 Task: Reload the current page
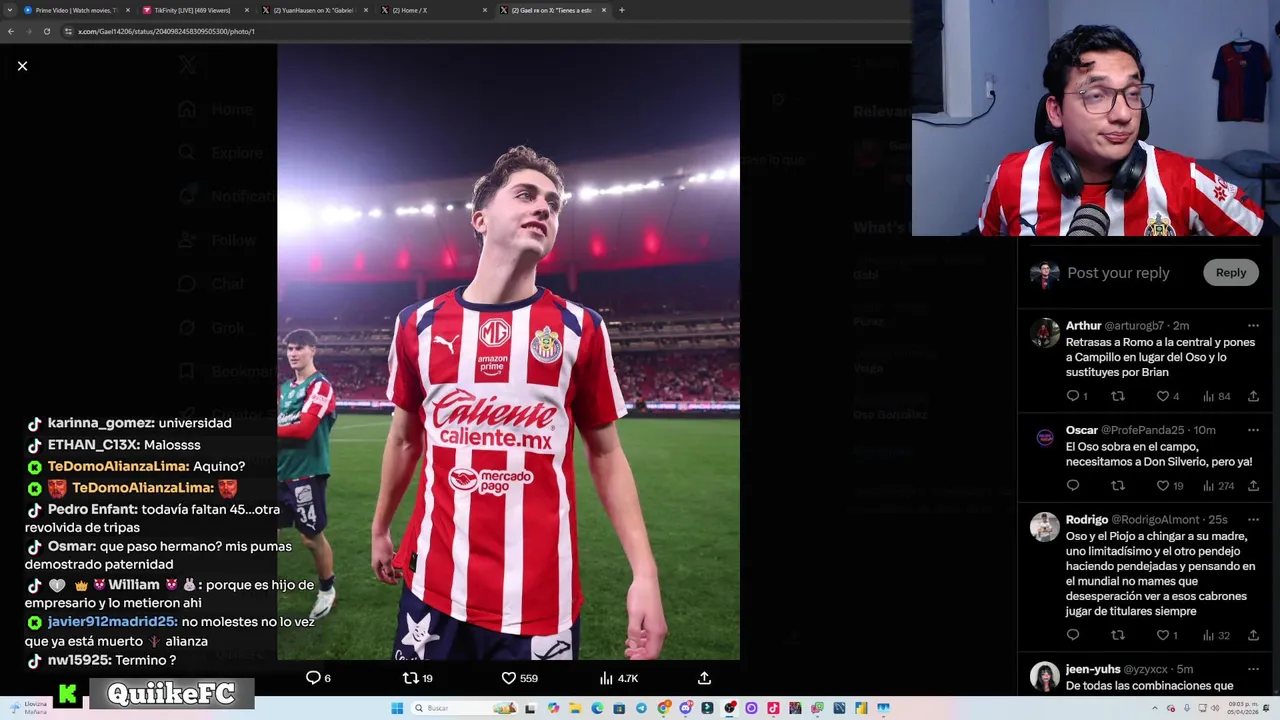(x=46, y=31)
